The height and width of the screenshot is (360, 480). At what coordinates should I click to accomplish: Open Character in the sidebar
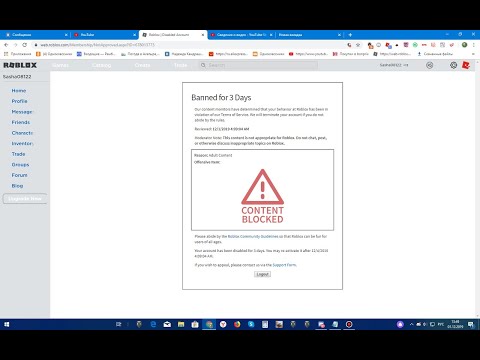click(22, 133)
